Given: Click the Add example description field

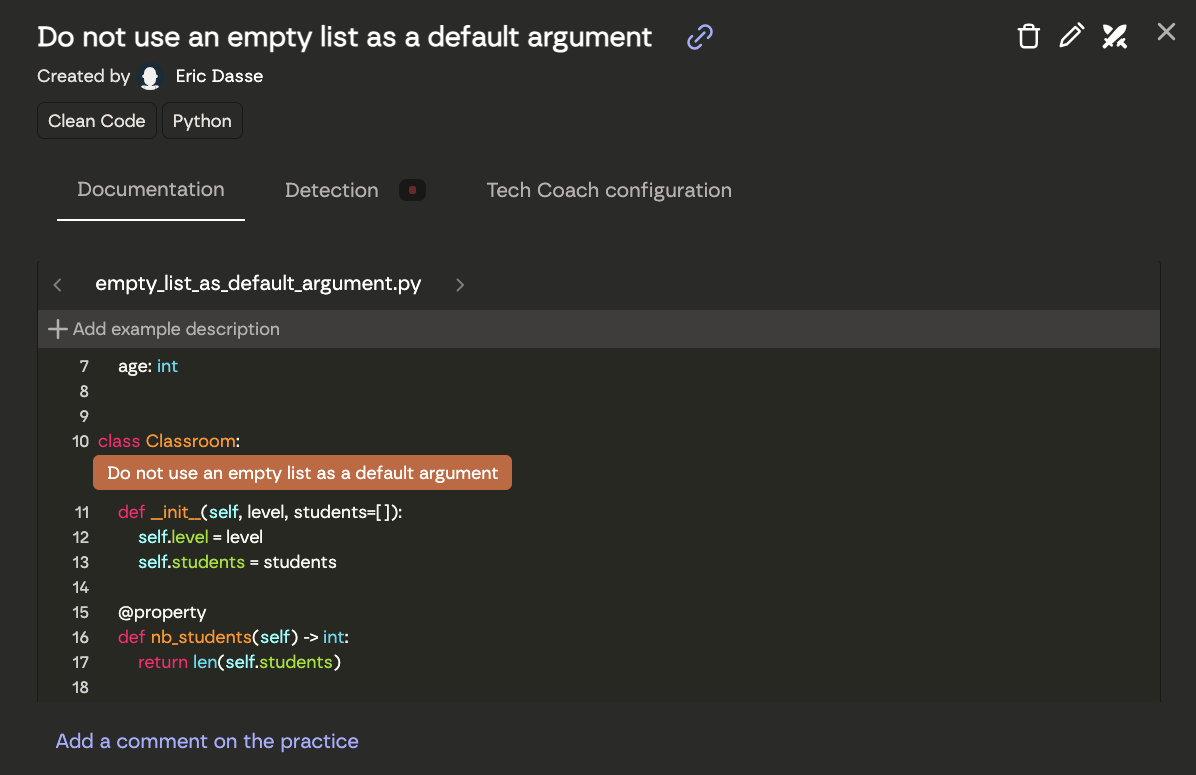Looking at the screenshot, I should (177, 329).
